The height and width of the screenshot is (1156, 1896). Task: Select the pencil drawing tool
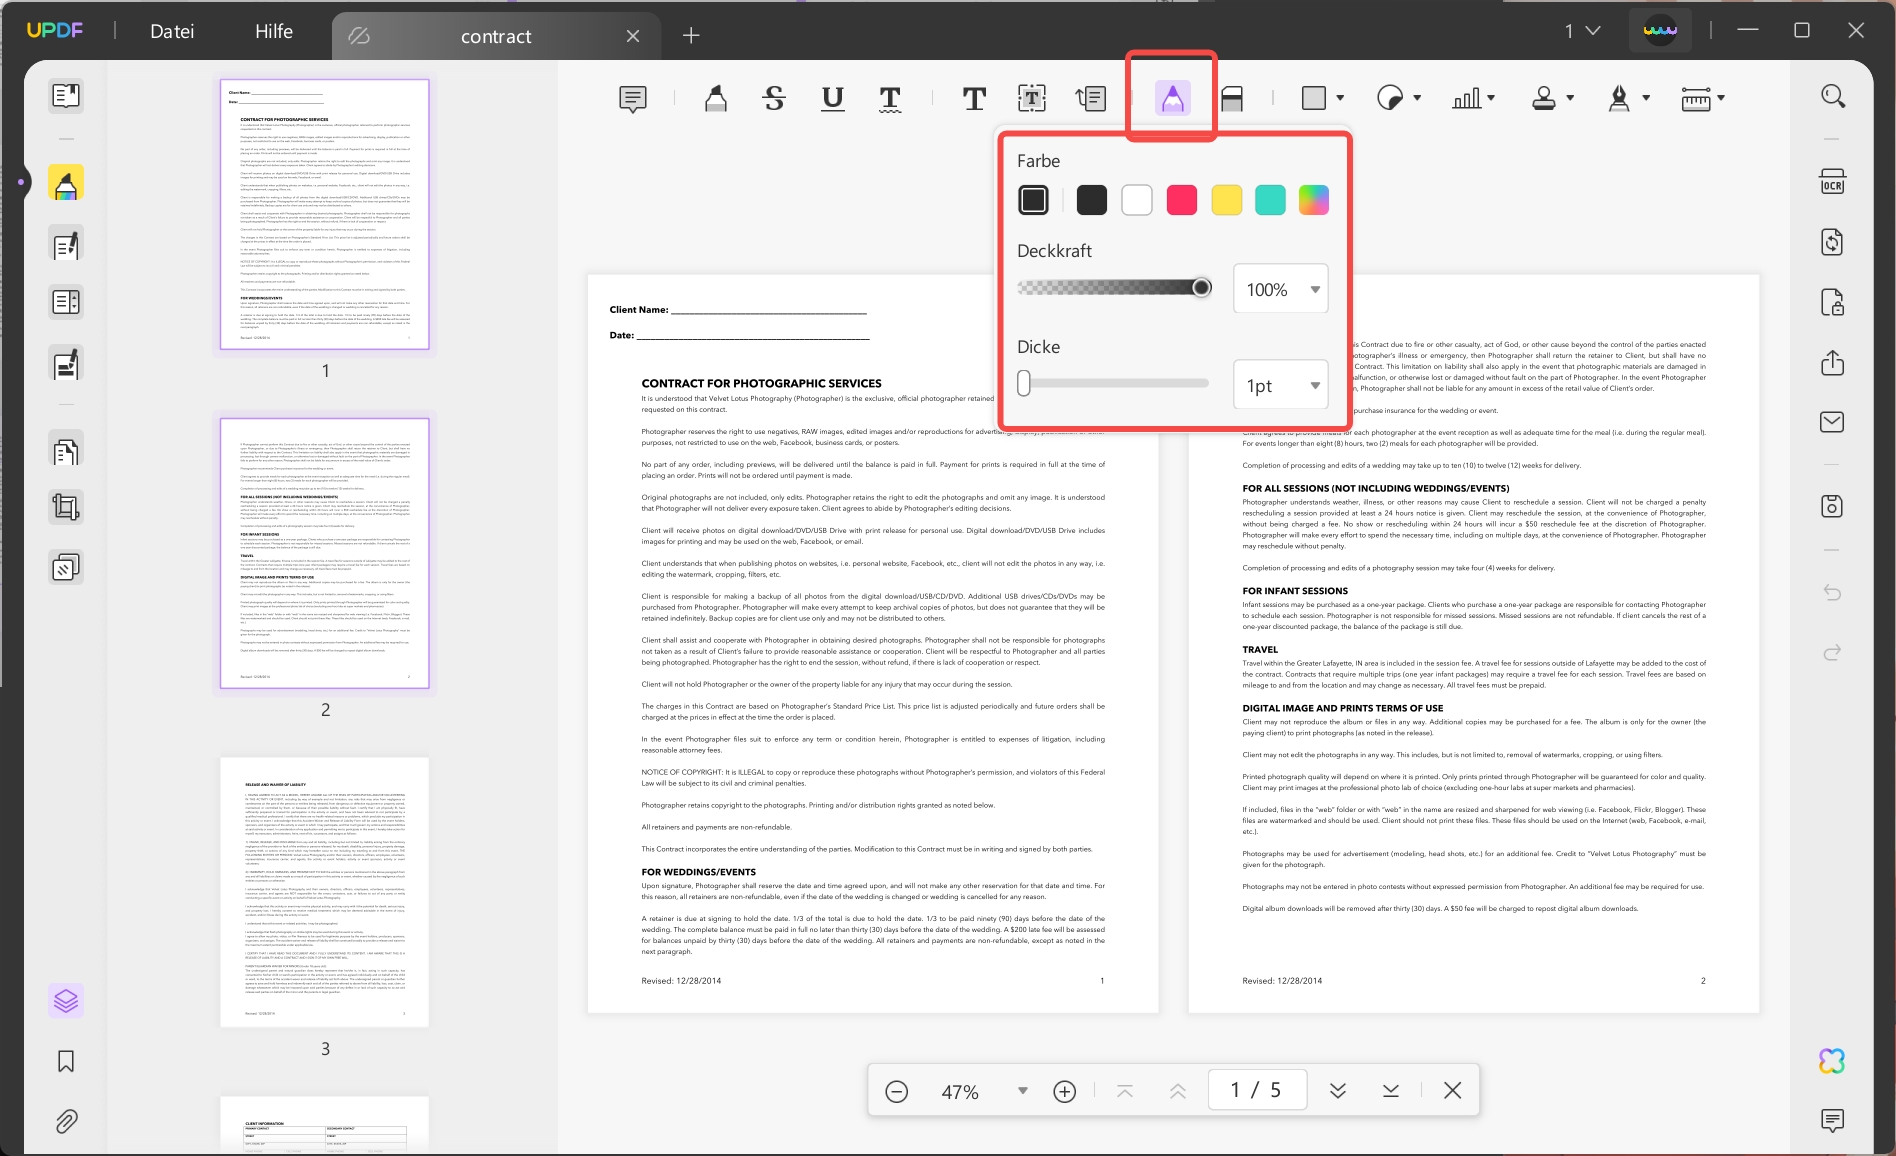(x=1172, y=98)
